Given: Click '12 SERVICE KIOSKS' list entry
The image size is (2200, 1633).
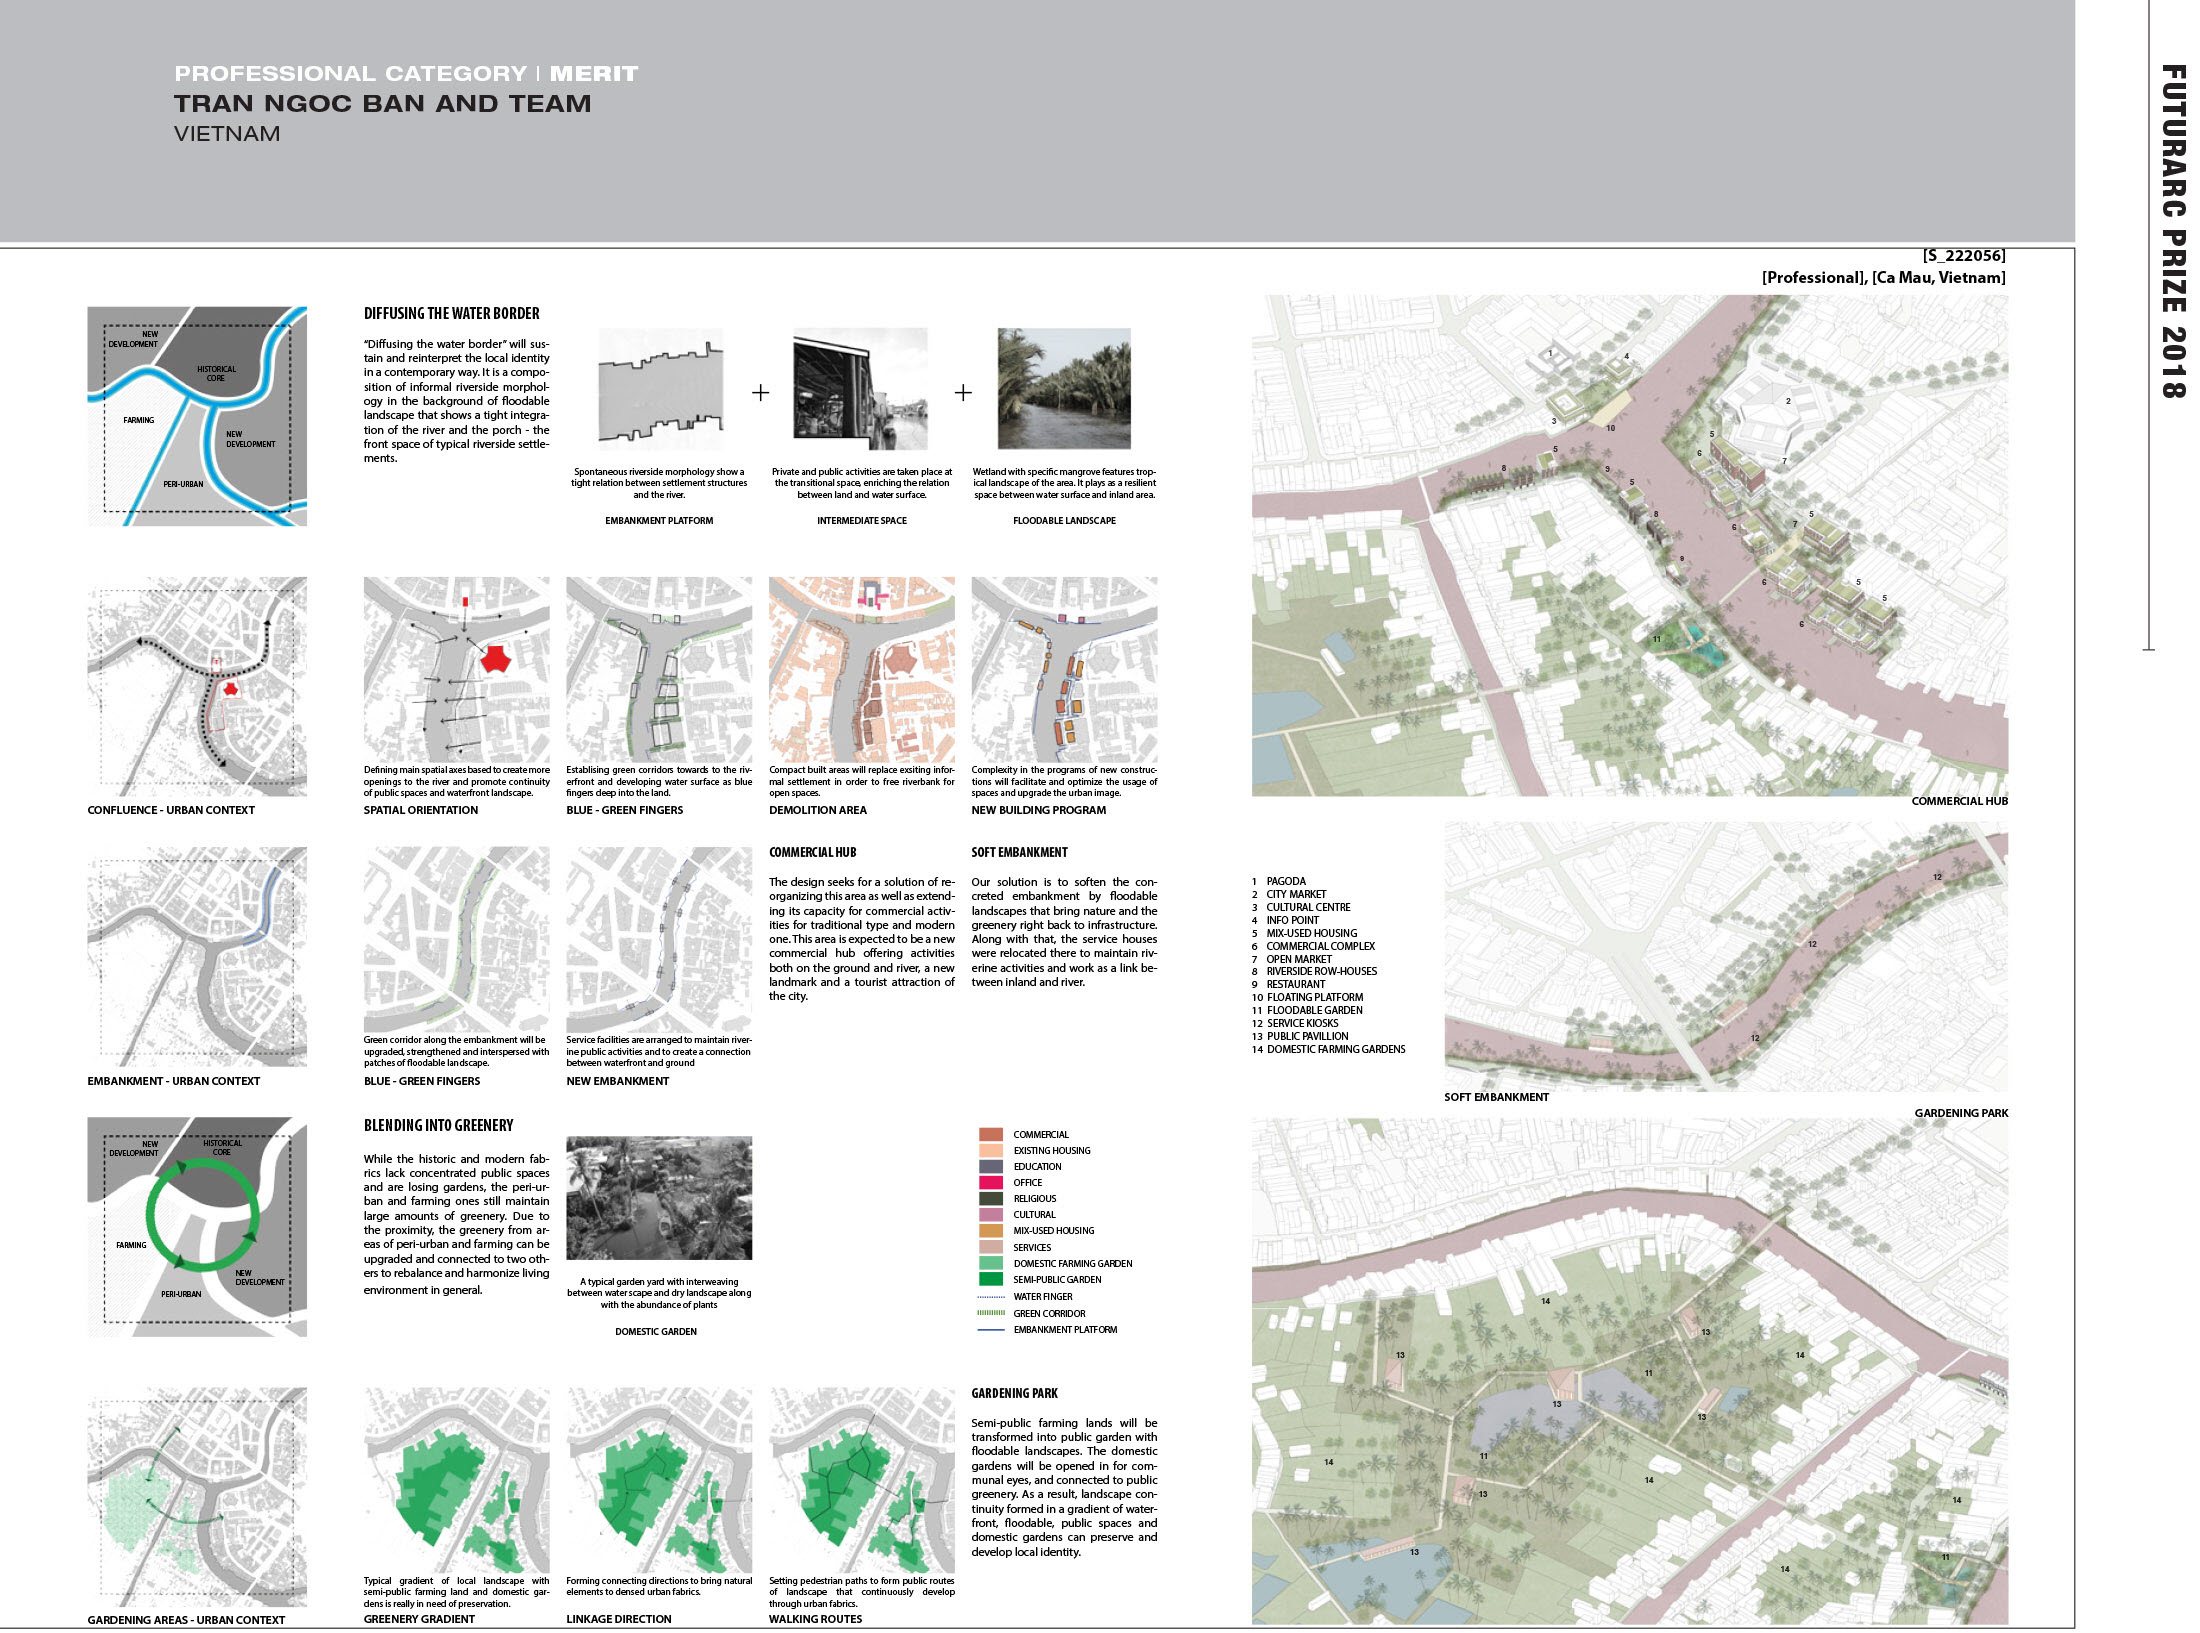Looking at the screenshot, I should [1295, 1024].
